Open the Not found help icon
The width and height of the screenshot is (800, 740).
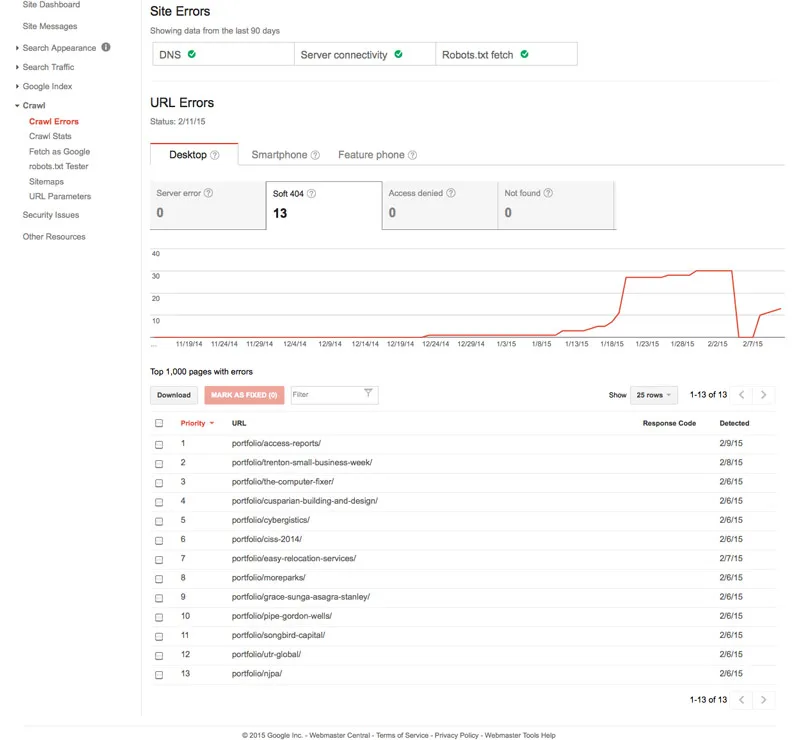point(548,193)
